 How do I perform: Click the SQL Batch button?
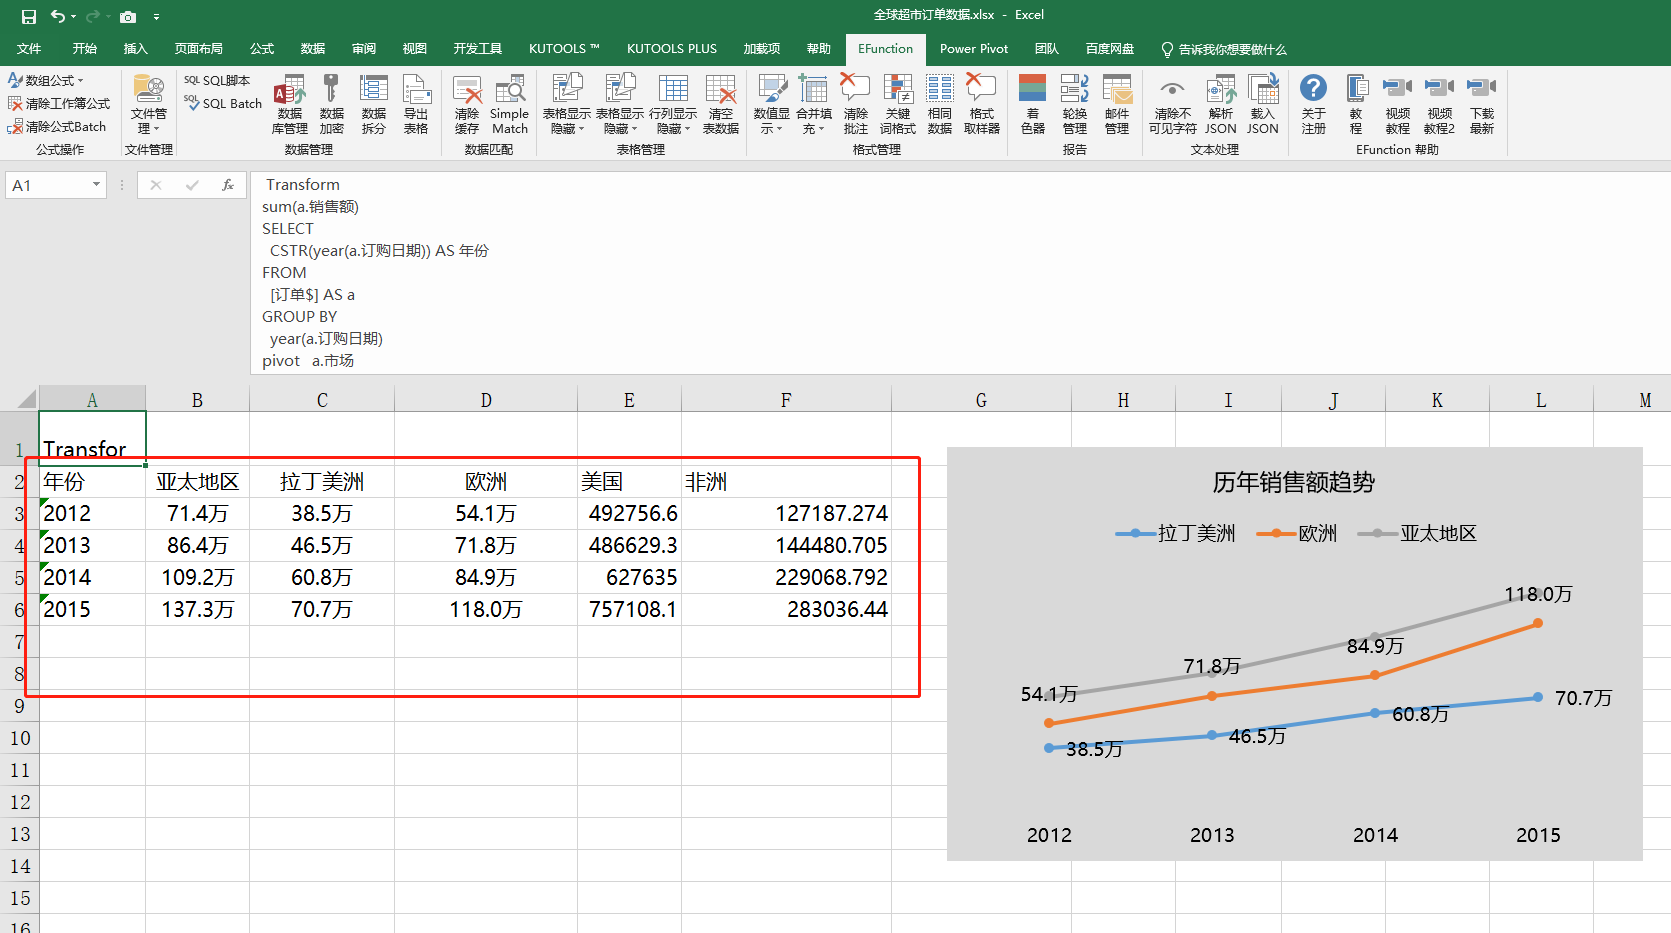(x=223, y=103)
